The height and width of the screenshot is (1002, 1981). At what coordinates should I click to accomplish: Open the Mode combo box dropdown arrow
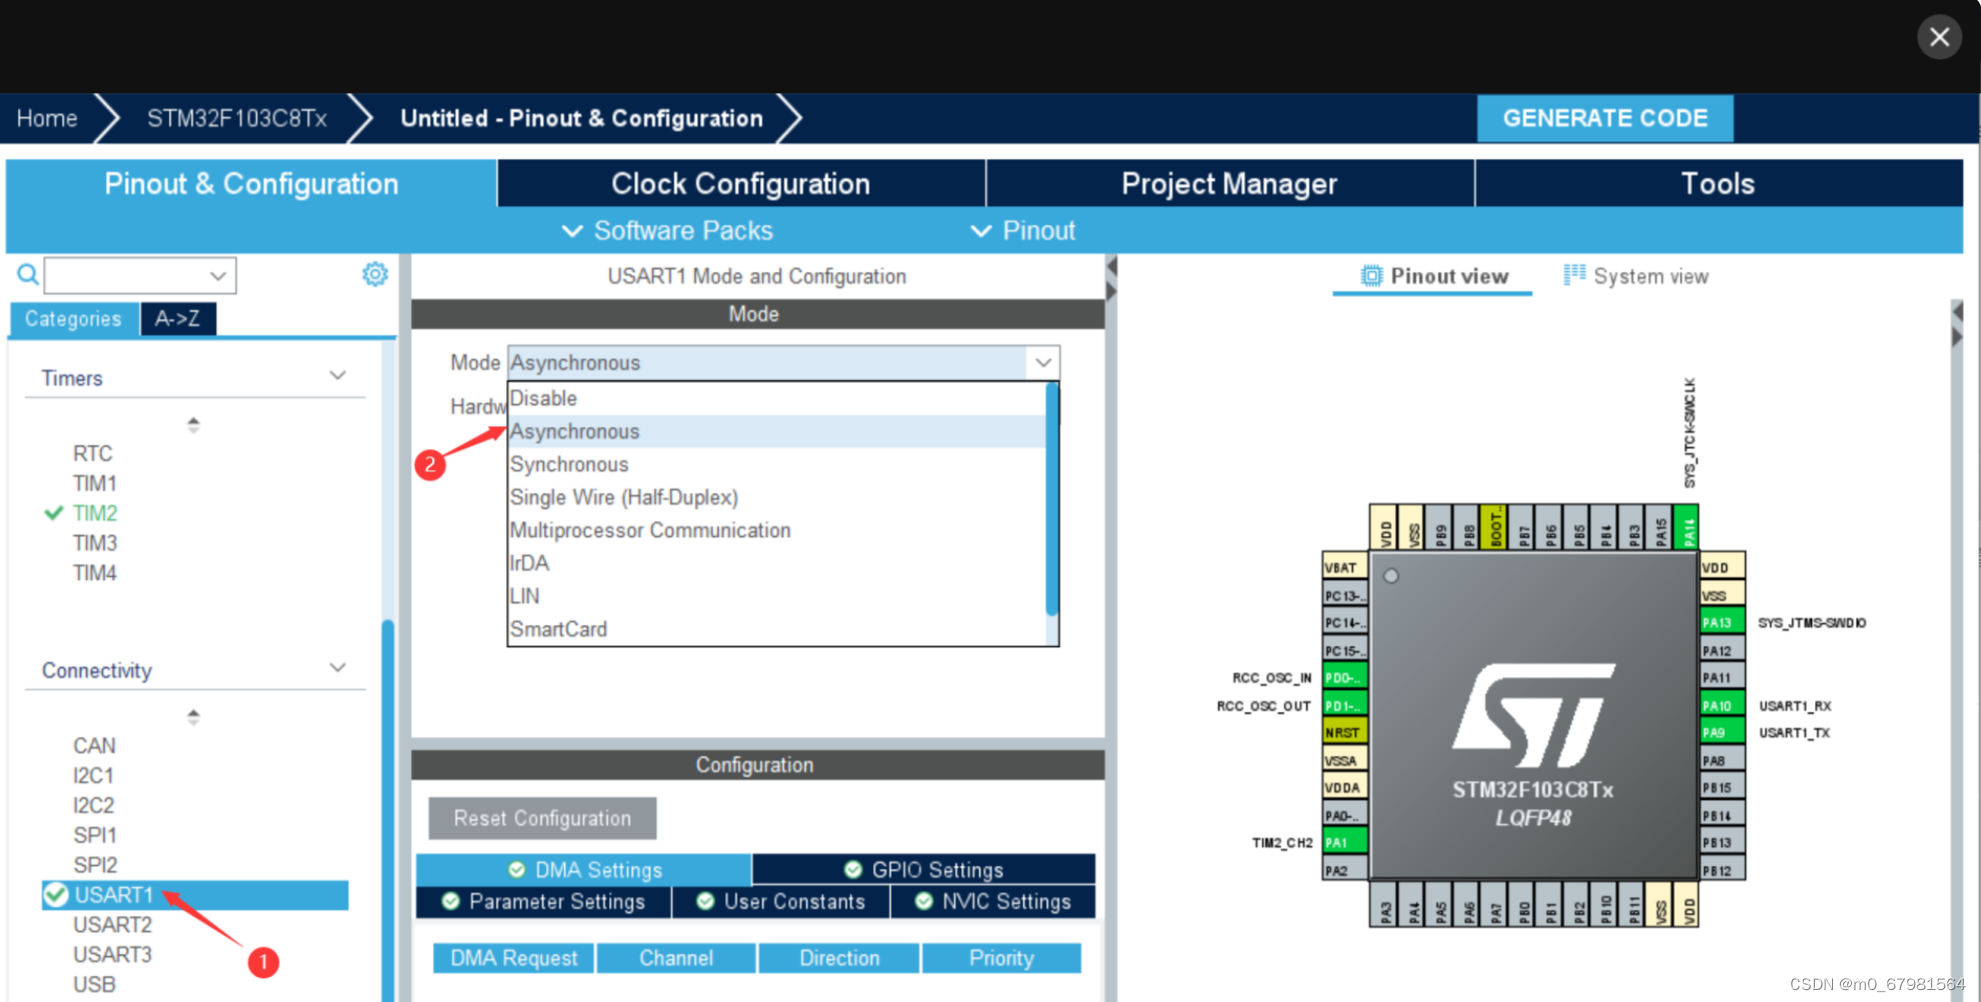coord(1043,362)
